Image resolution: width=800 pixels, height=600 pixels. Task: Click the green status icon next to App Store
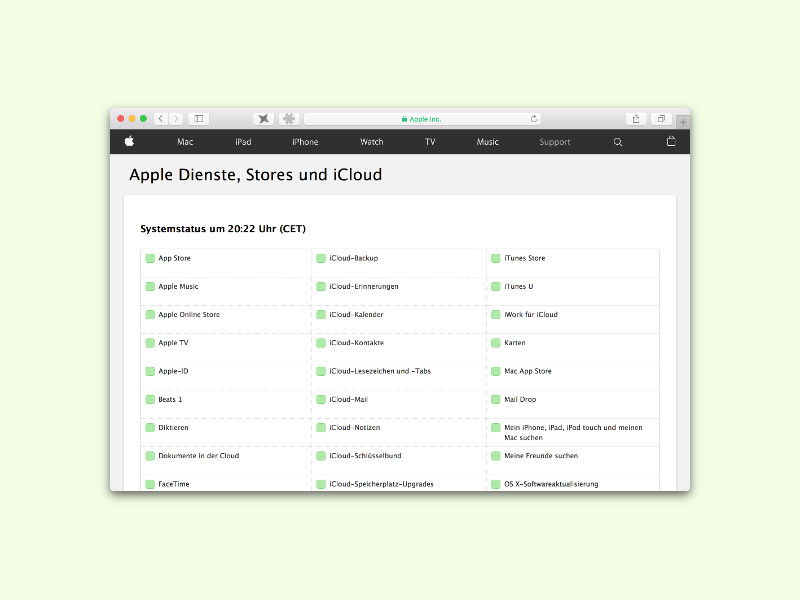150,258
